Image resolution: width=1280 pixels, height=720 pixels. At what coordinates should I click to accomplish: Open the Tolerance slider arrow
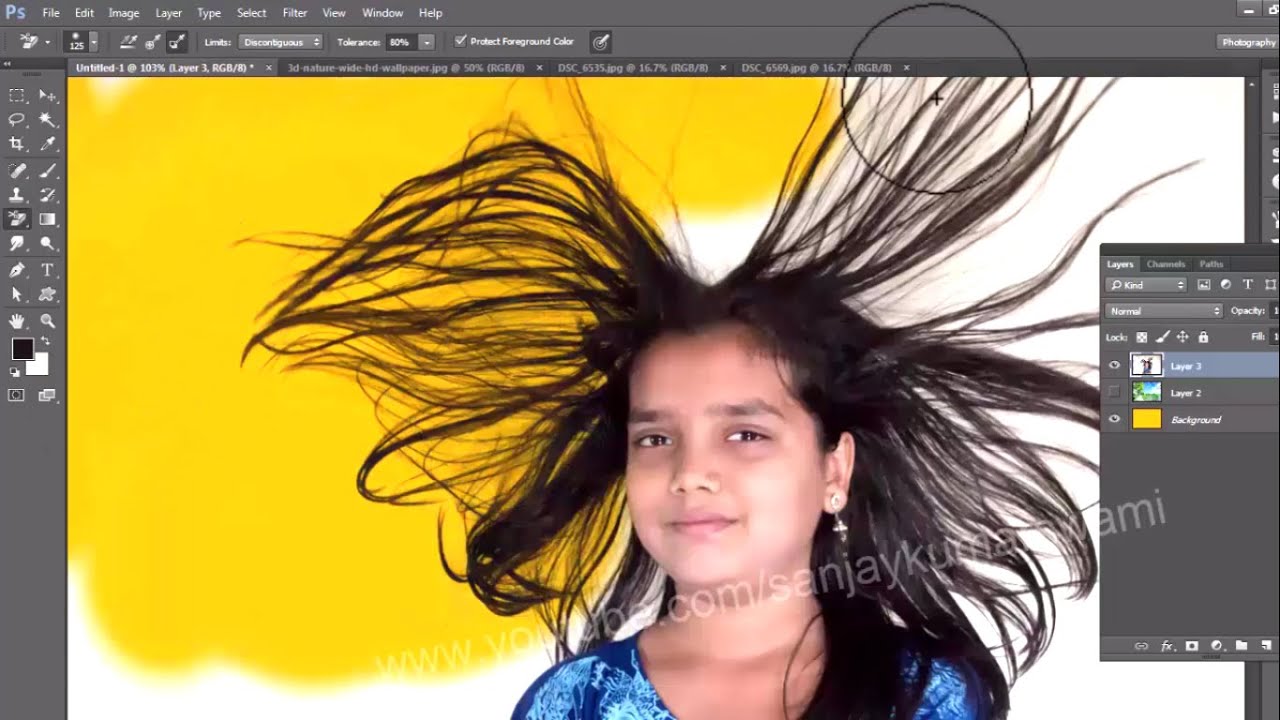[x=427, y=42]
